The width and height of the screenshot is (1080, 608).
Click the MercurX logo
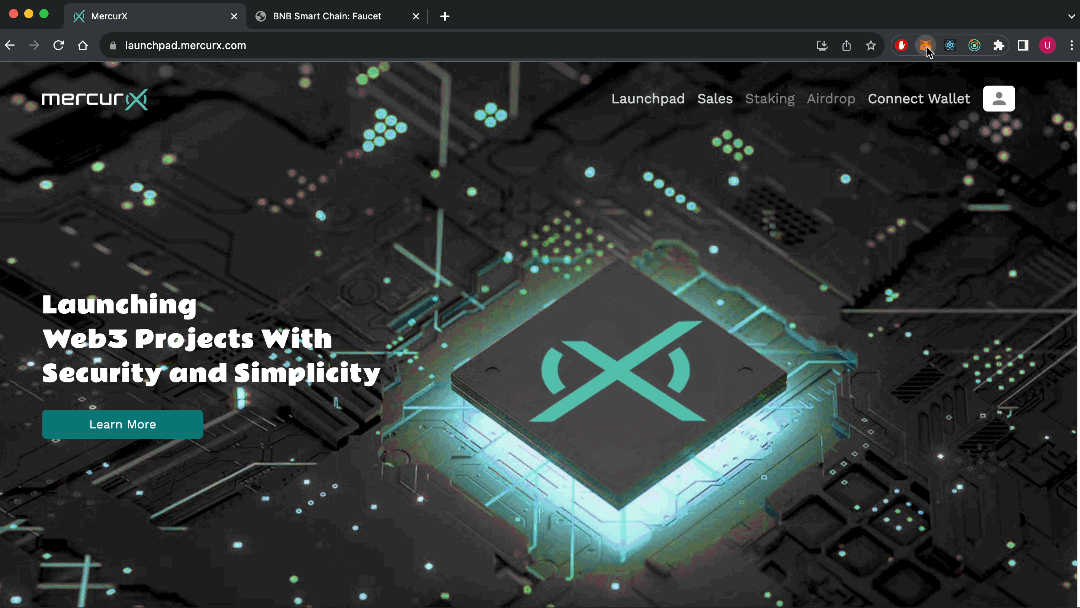[x=94, y=99]
